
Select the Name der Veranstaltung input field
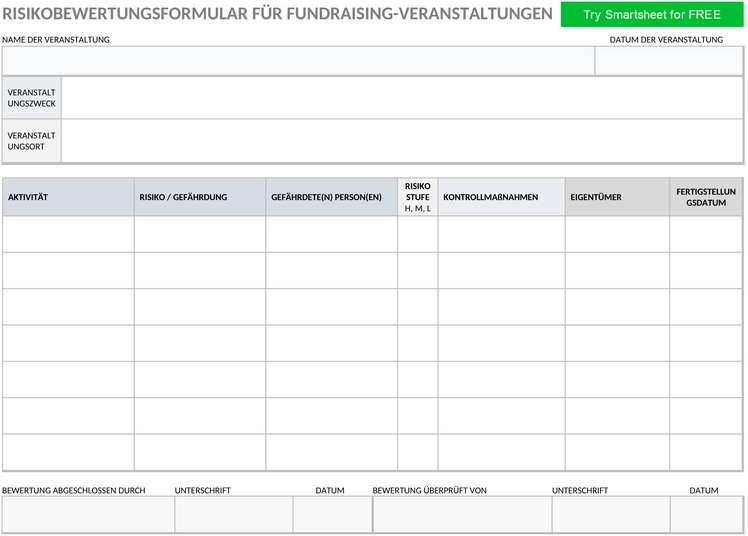pos(299,61)
